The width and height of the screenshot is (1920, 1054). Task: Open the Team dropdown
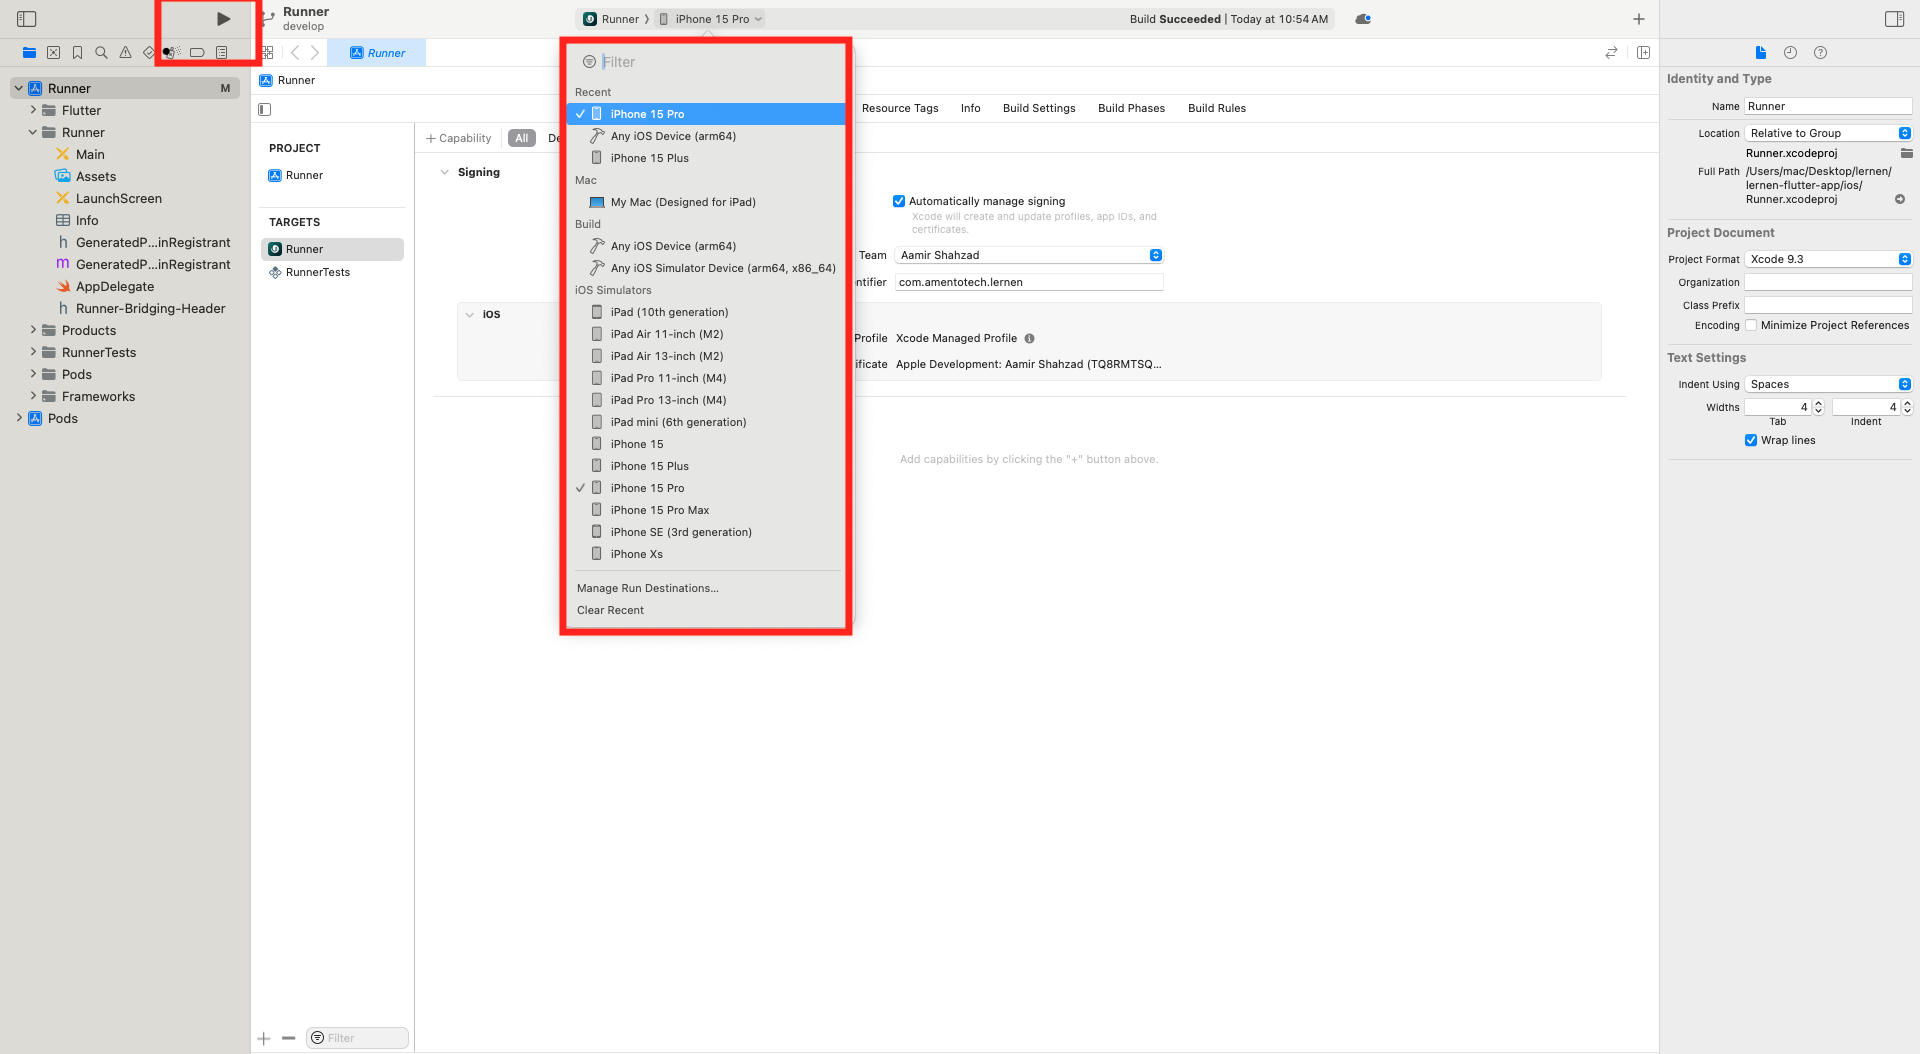pos(1029,255)
